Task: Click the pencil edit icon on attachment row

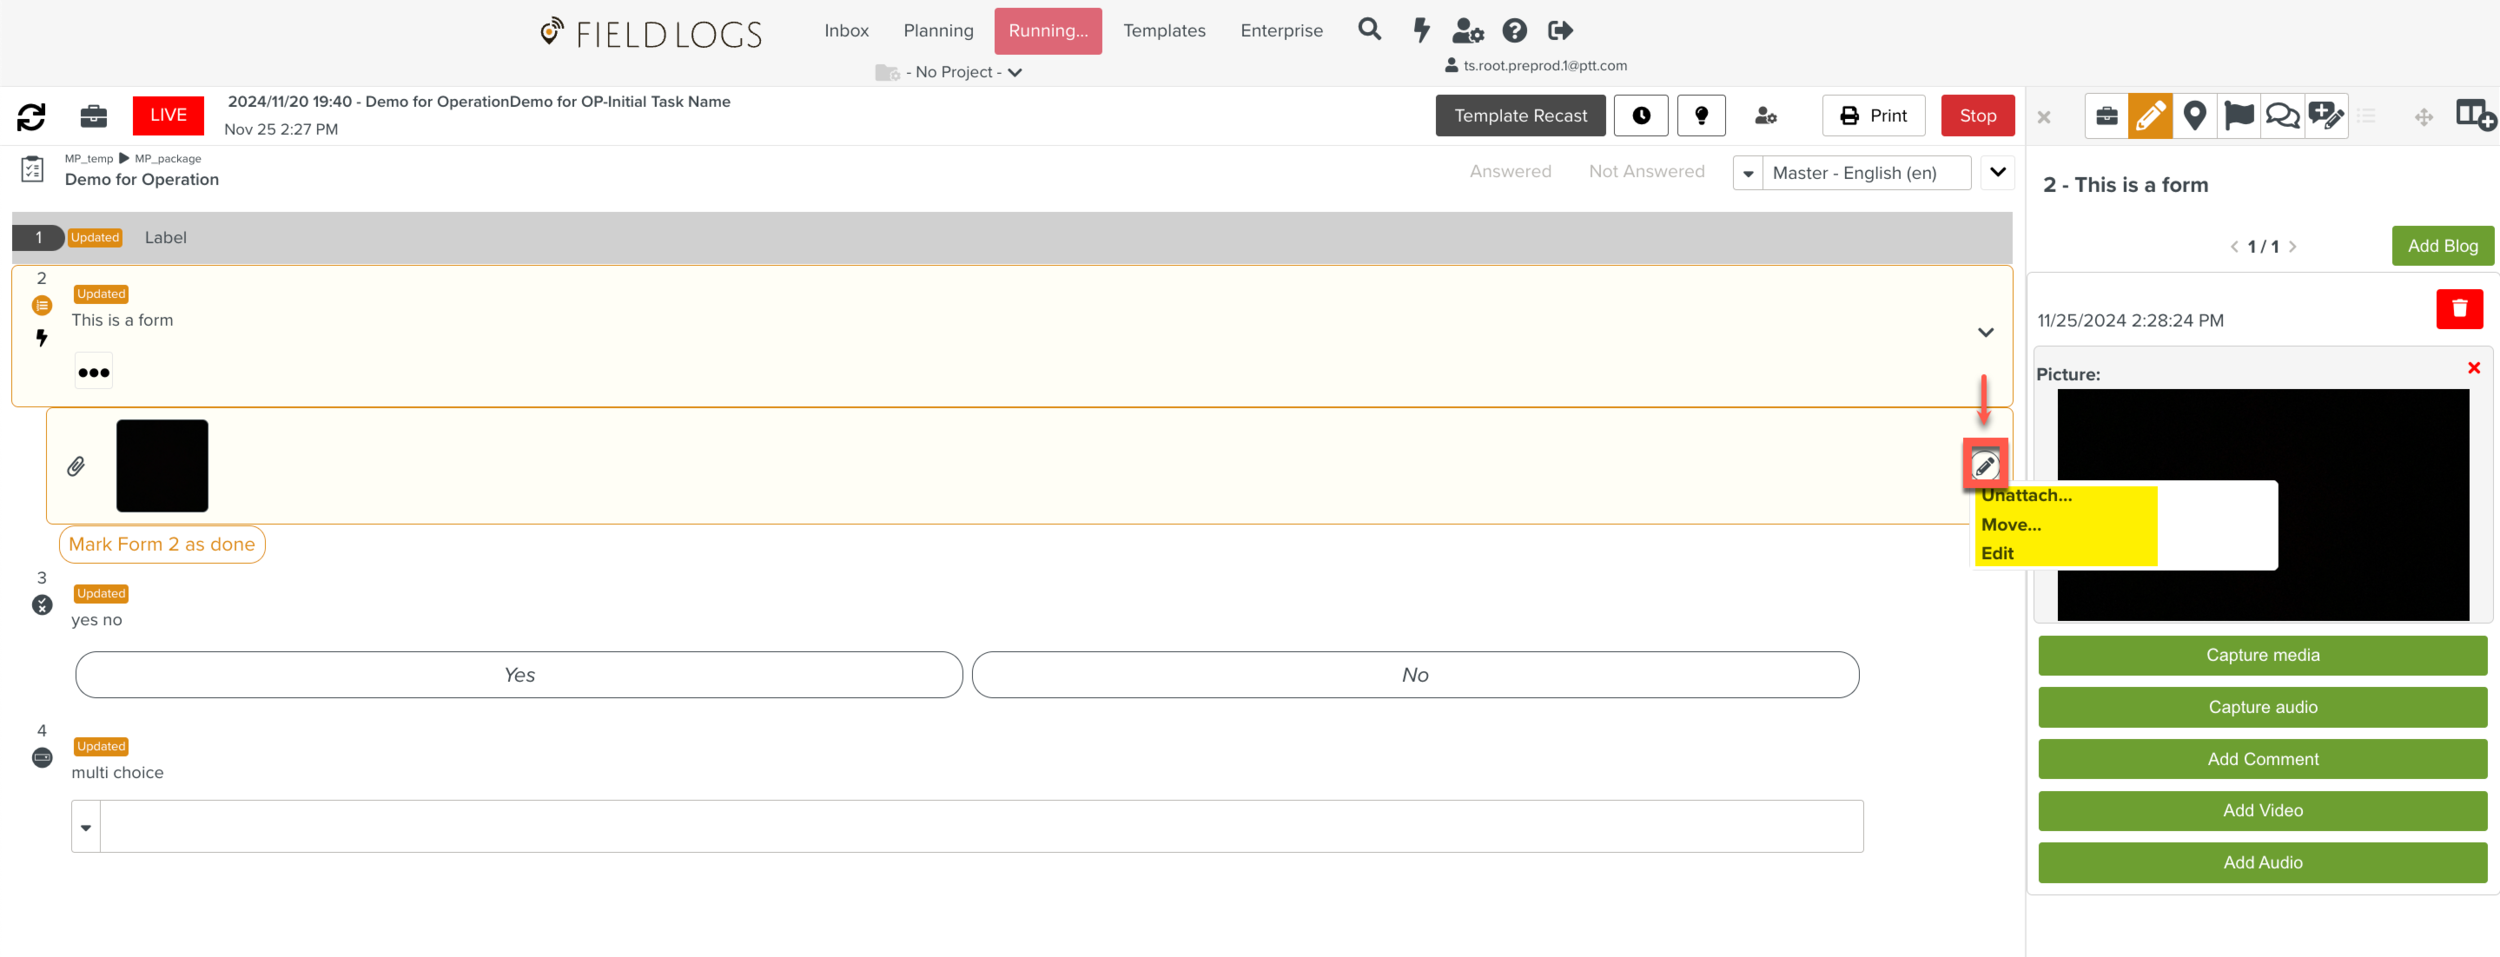Action: point(1985,465)
